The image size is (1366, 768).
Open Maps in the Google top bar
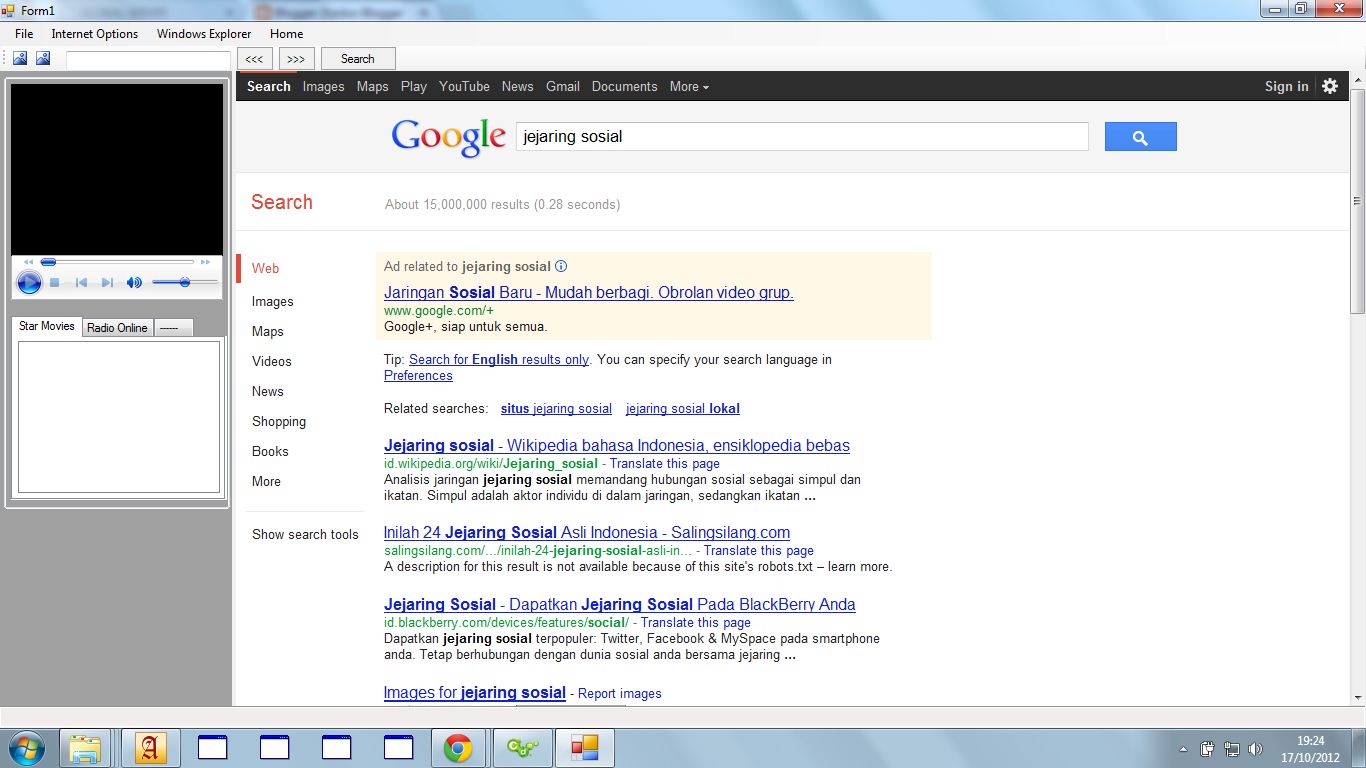pos(372,87)
